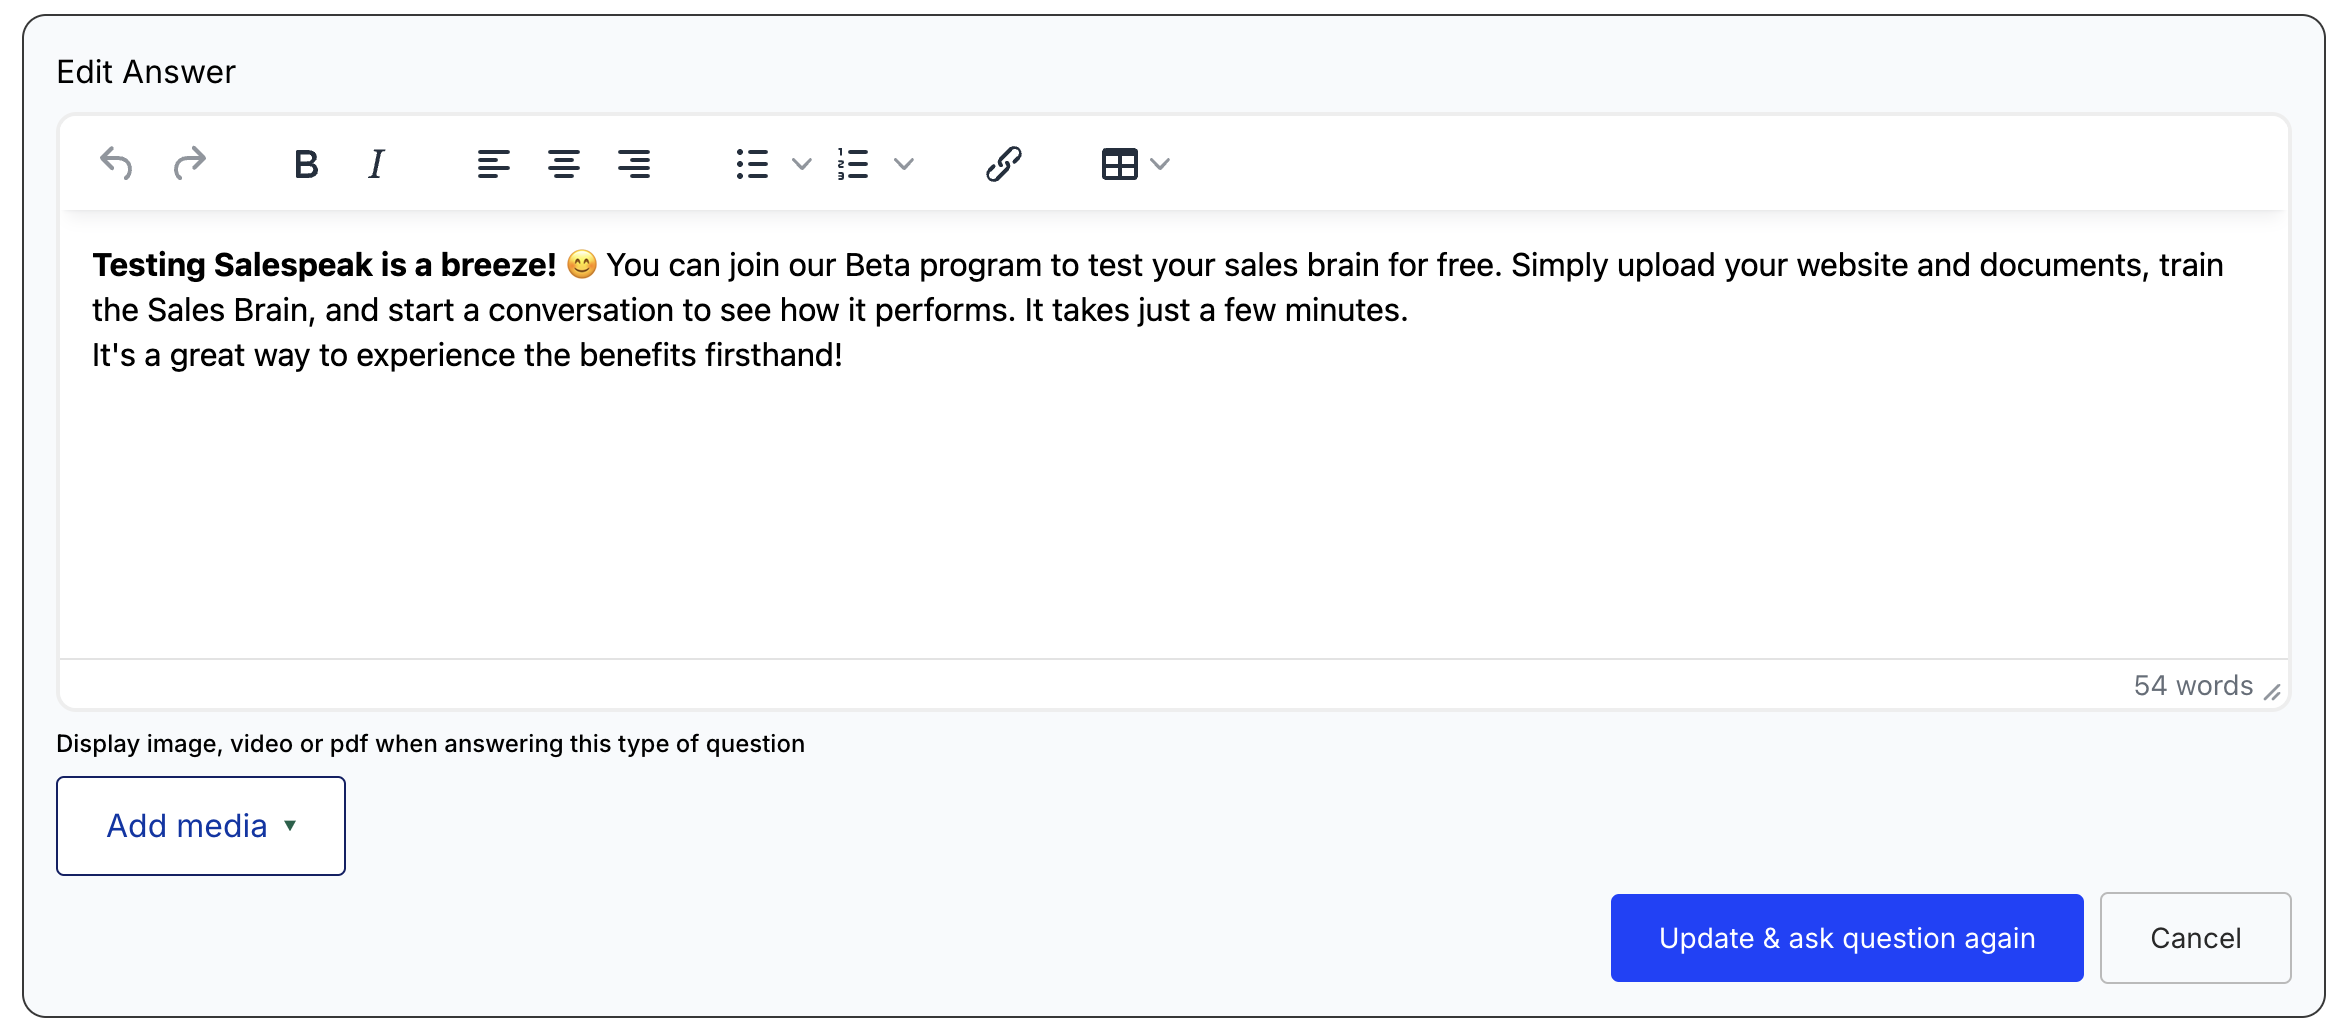Open bullet list style options
The width and height of the screenshot is (2346, 1036).
[x=802, y=163]
